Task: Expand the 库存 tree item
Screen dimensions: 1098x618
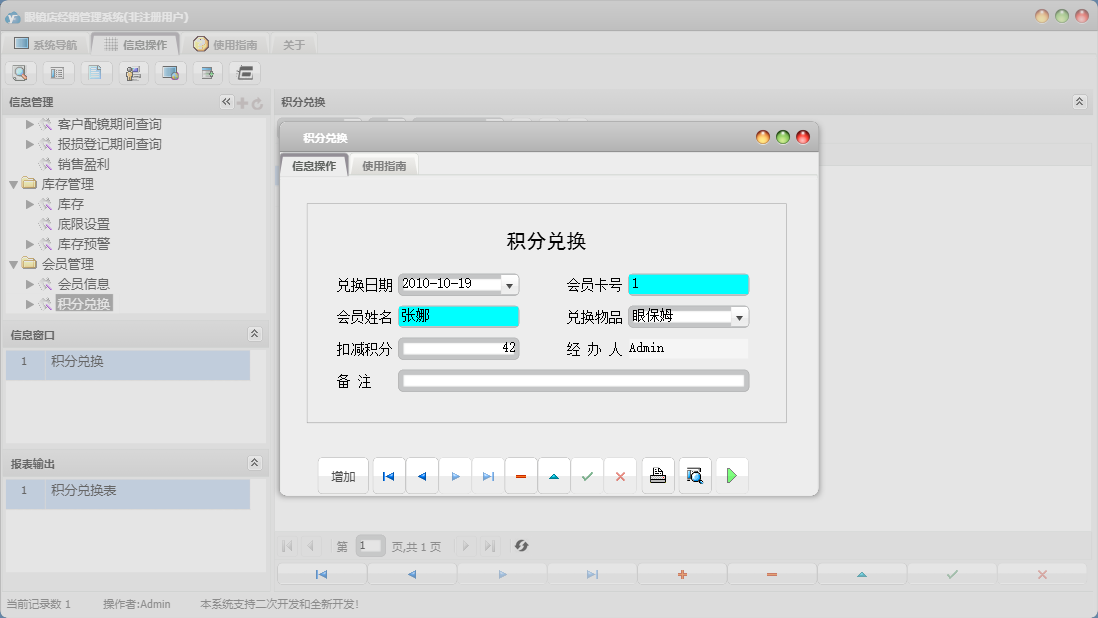Action: pos(30,204)
